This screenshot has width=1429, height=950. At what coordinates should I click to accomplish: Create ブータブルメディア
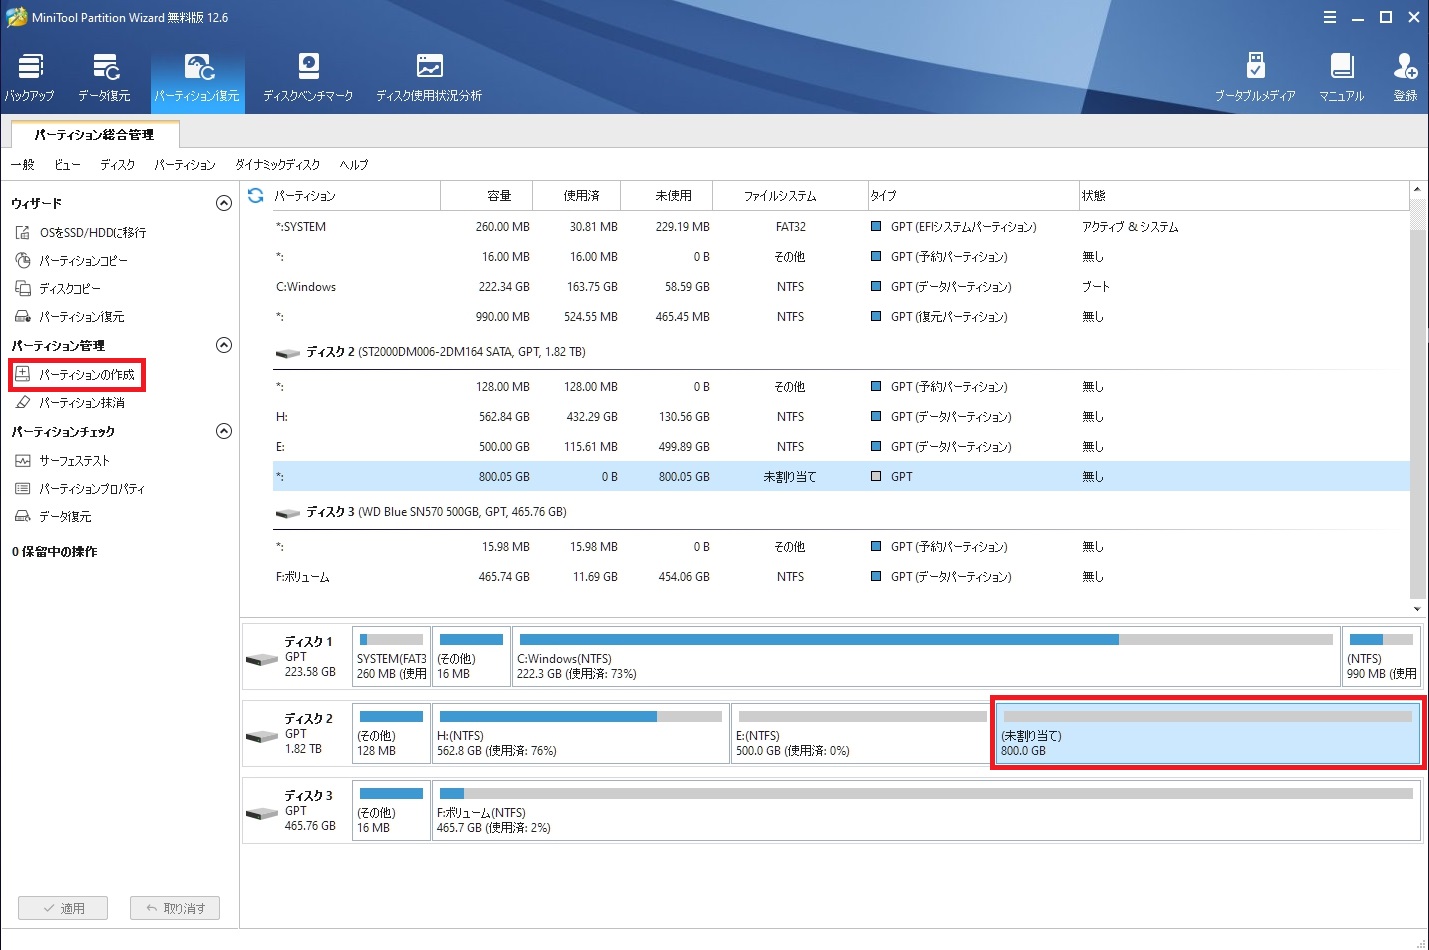1255,78
